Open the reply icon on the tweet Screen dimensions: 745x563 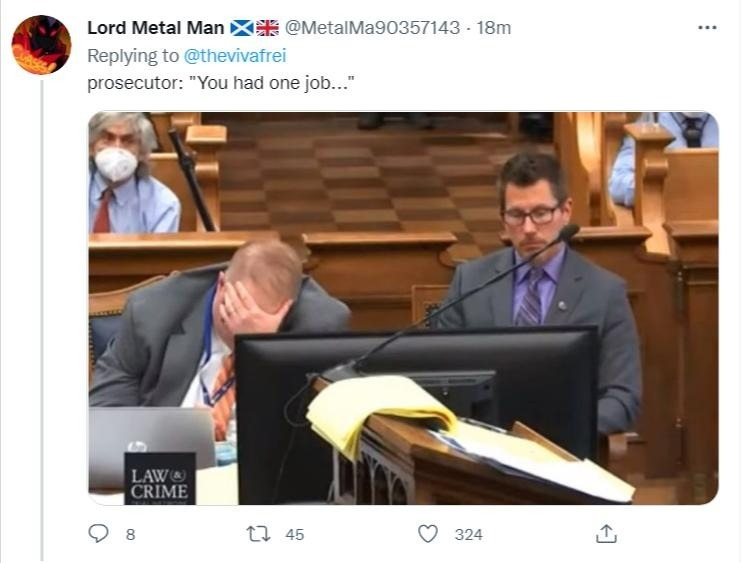[x=98, y=534]
